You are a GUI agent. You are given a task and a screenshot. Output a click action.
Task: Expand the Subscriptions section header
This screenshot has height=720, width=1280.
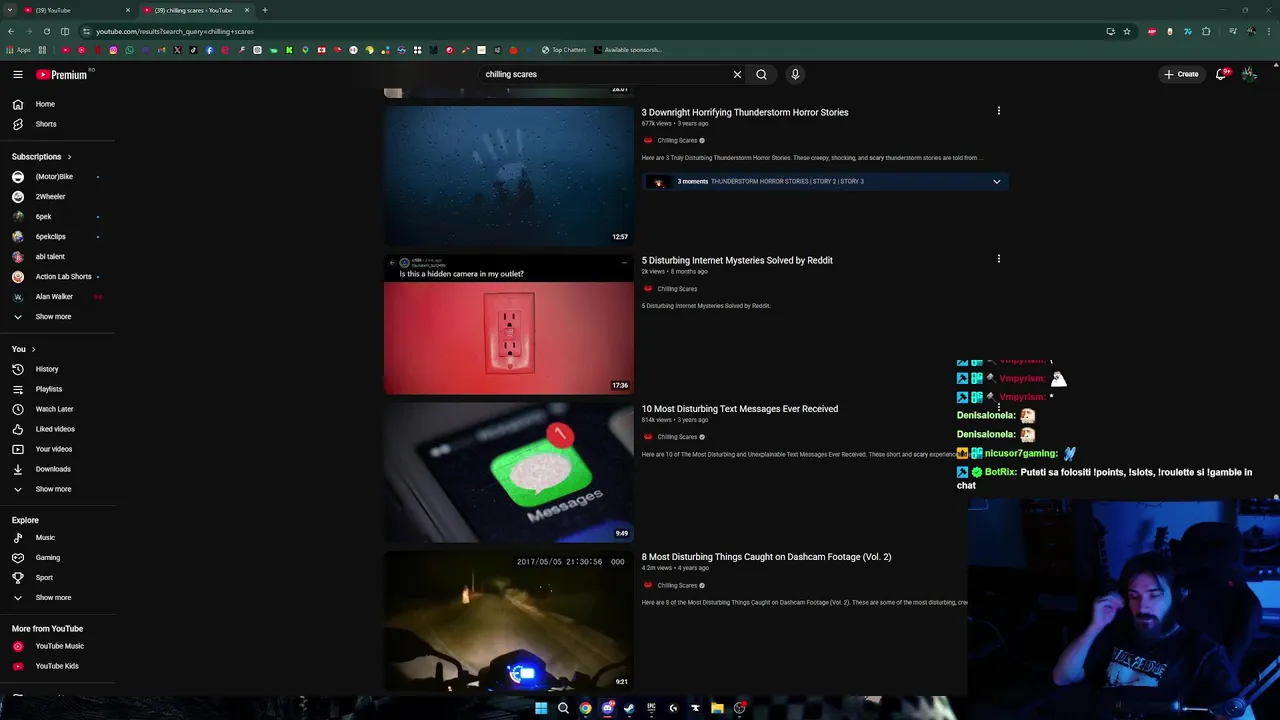[42, 157]
